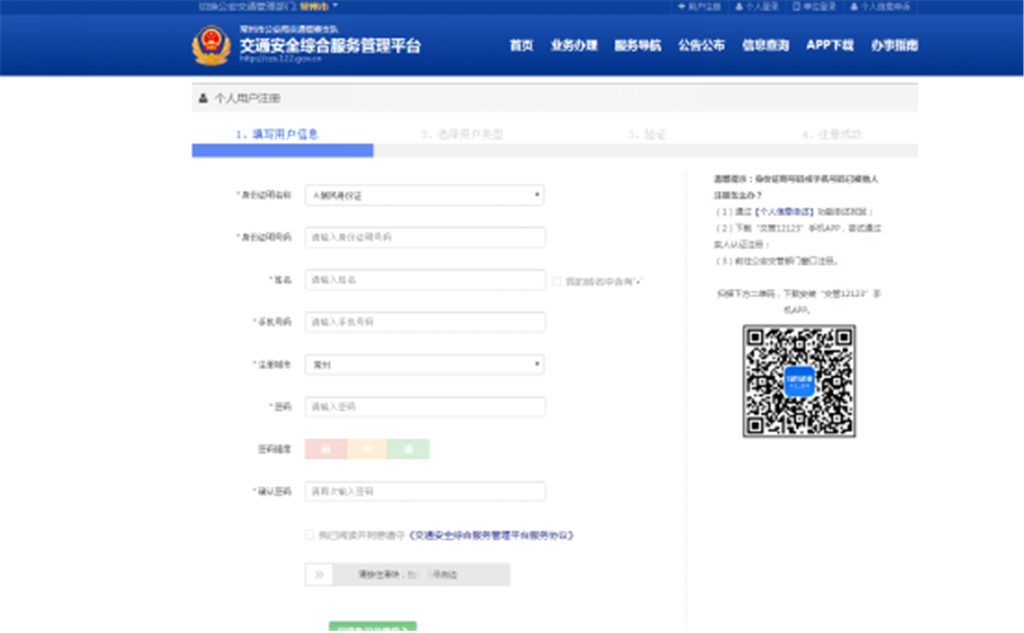The width and height of the screenshot is (1024, 633).
Task: Click the user icon beside 个人用户注册
Action: [204, 99]
